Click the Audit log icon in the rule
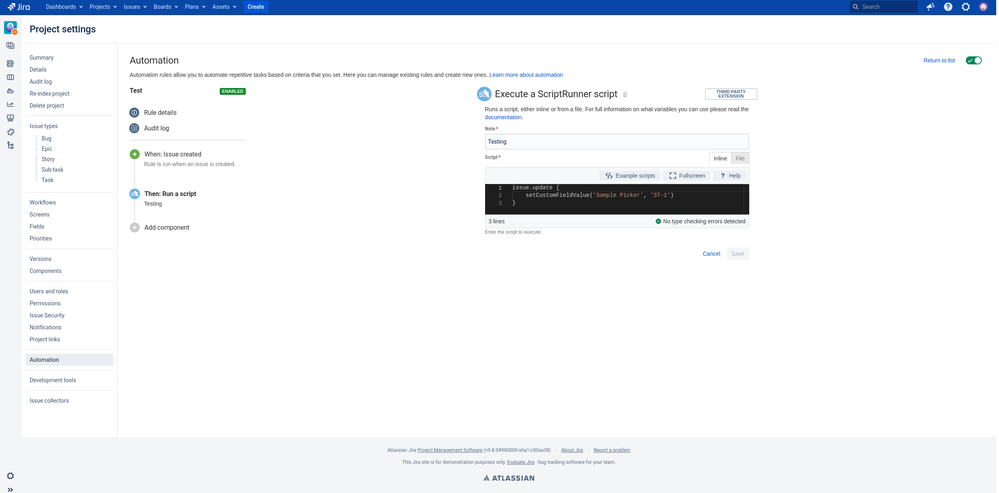 134,128
